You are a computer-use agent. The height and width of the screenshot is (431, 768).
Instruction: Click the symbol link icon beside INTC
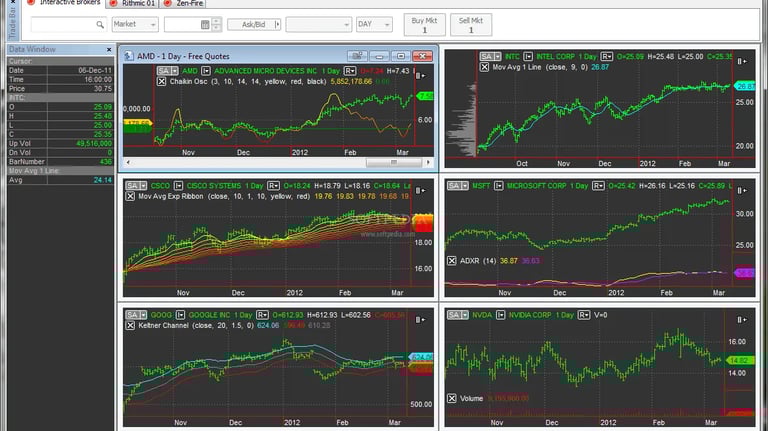point(528,56)
